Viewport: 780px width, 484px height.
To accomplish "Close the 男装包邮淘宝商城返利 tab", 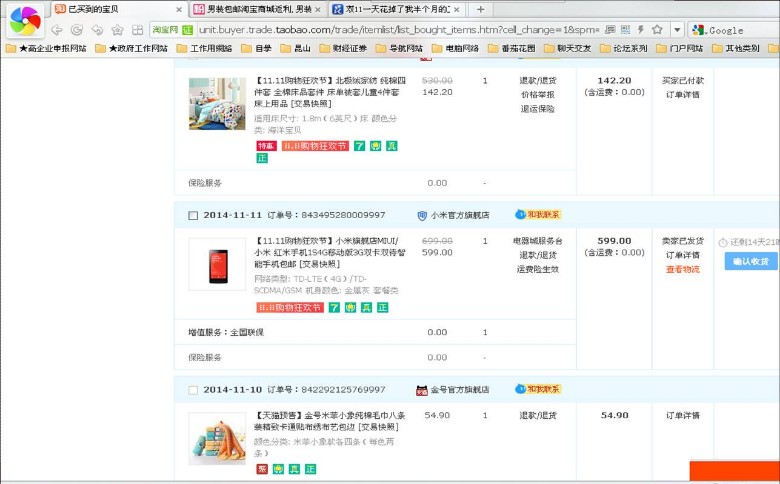I will [x=318, y=9].
